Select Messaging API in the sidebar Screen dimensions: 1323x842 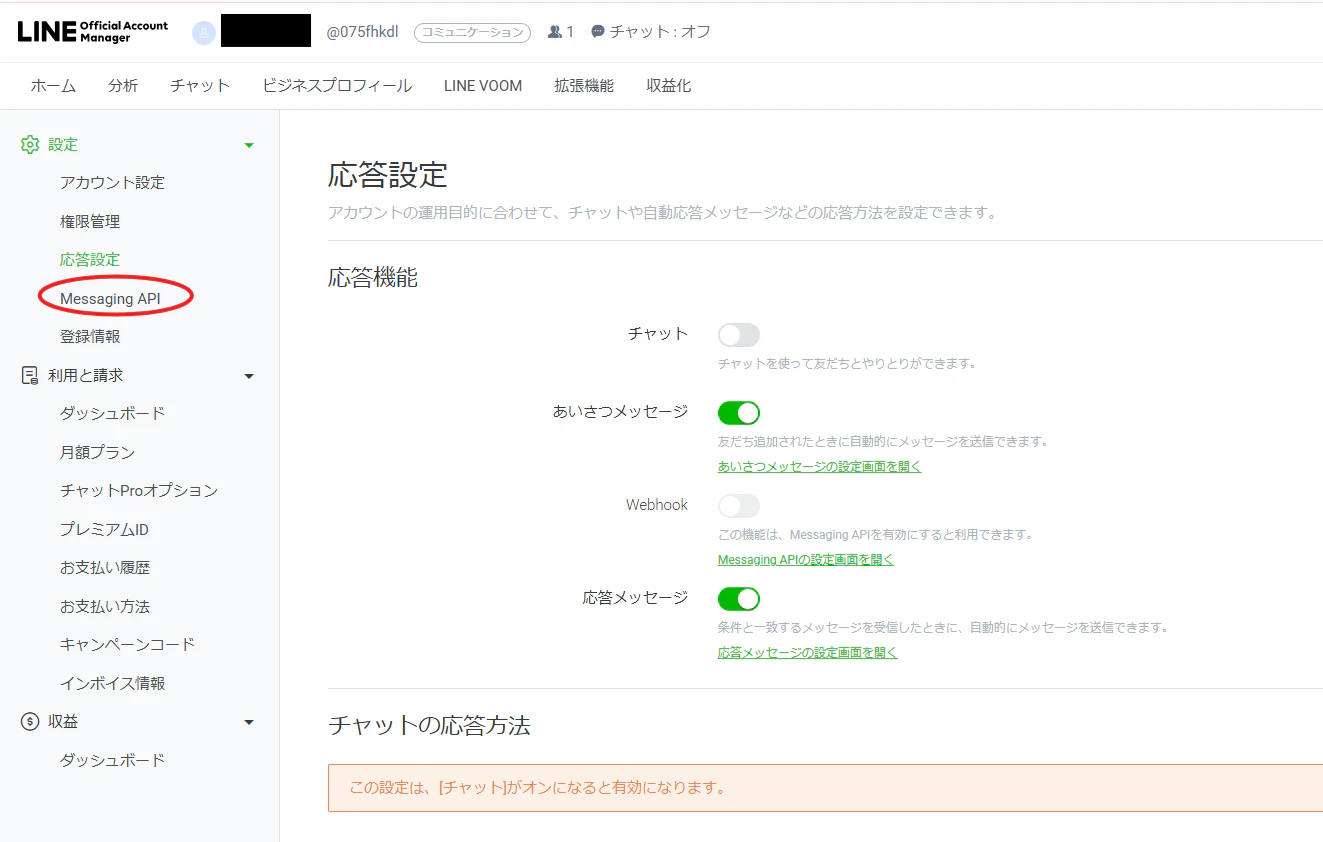point(110,299)
